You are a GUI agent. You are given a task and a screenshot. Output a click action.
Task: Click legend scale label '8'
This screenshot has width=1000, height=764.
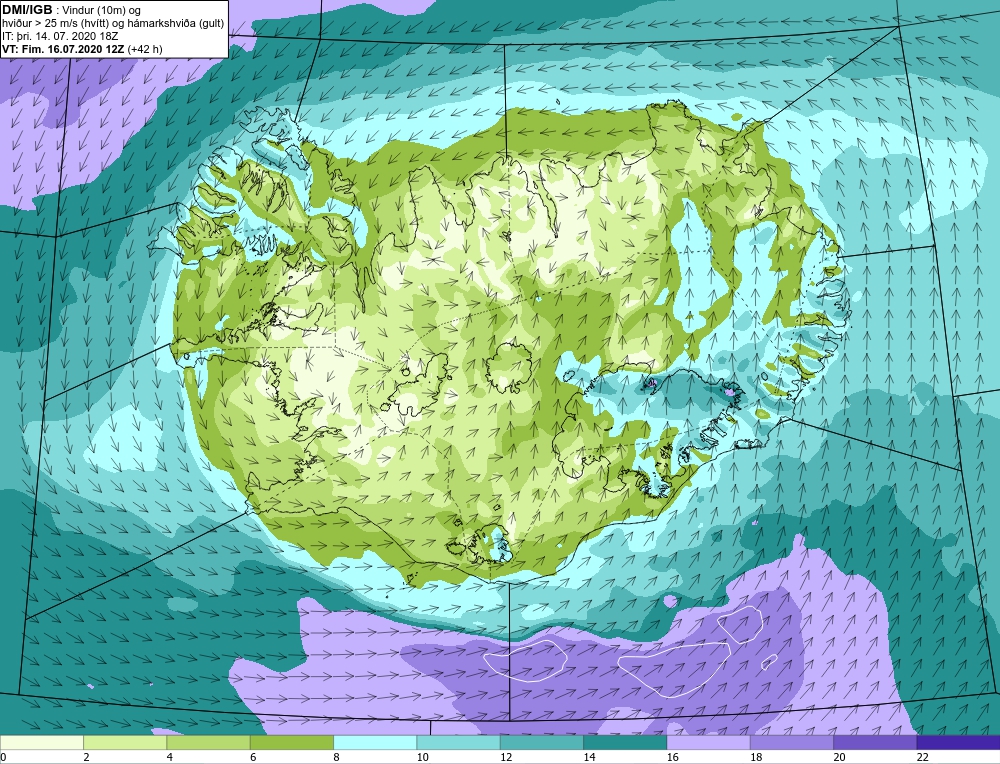pos(336,757)
